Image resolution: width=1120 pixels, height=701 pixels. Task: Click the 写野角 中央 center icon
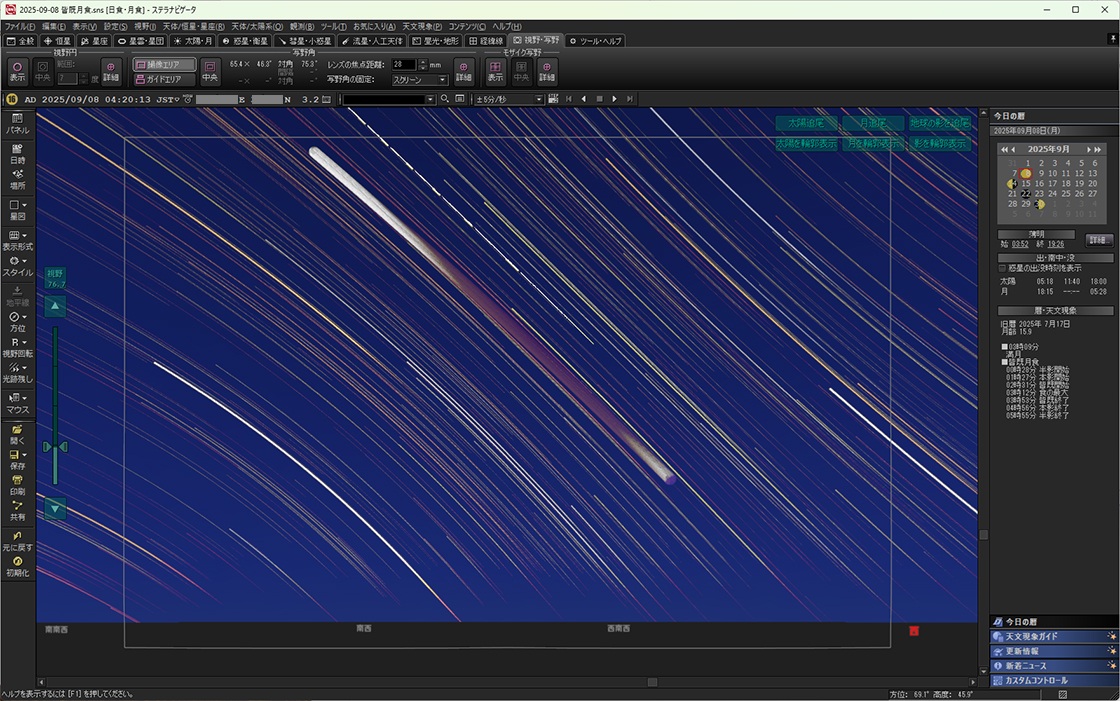[x=210, y=71]
